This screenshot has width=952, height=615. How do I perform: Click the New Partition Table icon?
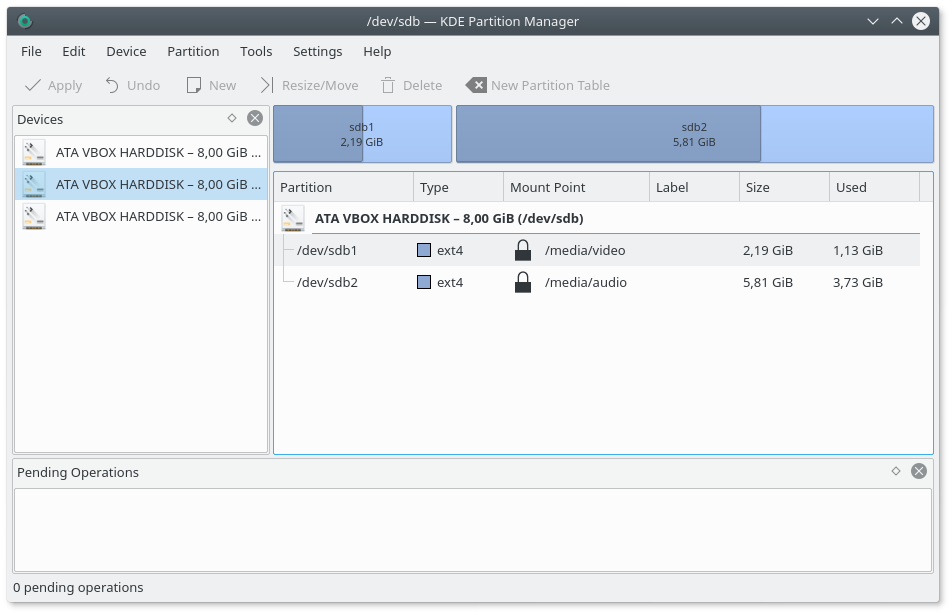click(x=476, y=86)
